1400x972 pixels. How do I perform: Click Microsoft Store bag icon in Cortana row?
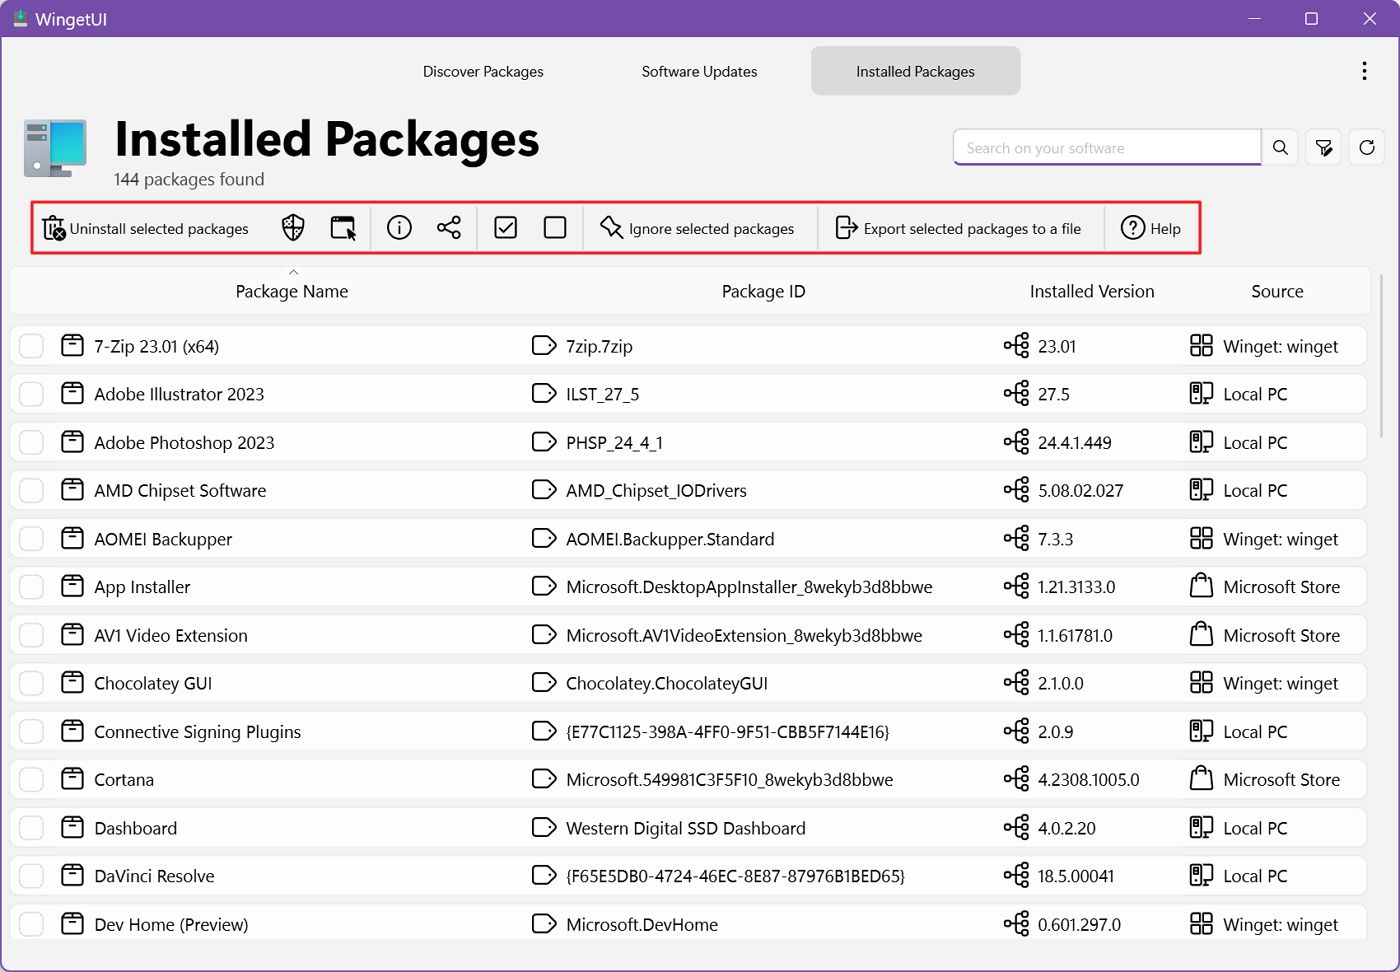[1201, 780]
